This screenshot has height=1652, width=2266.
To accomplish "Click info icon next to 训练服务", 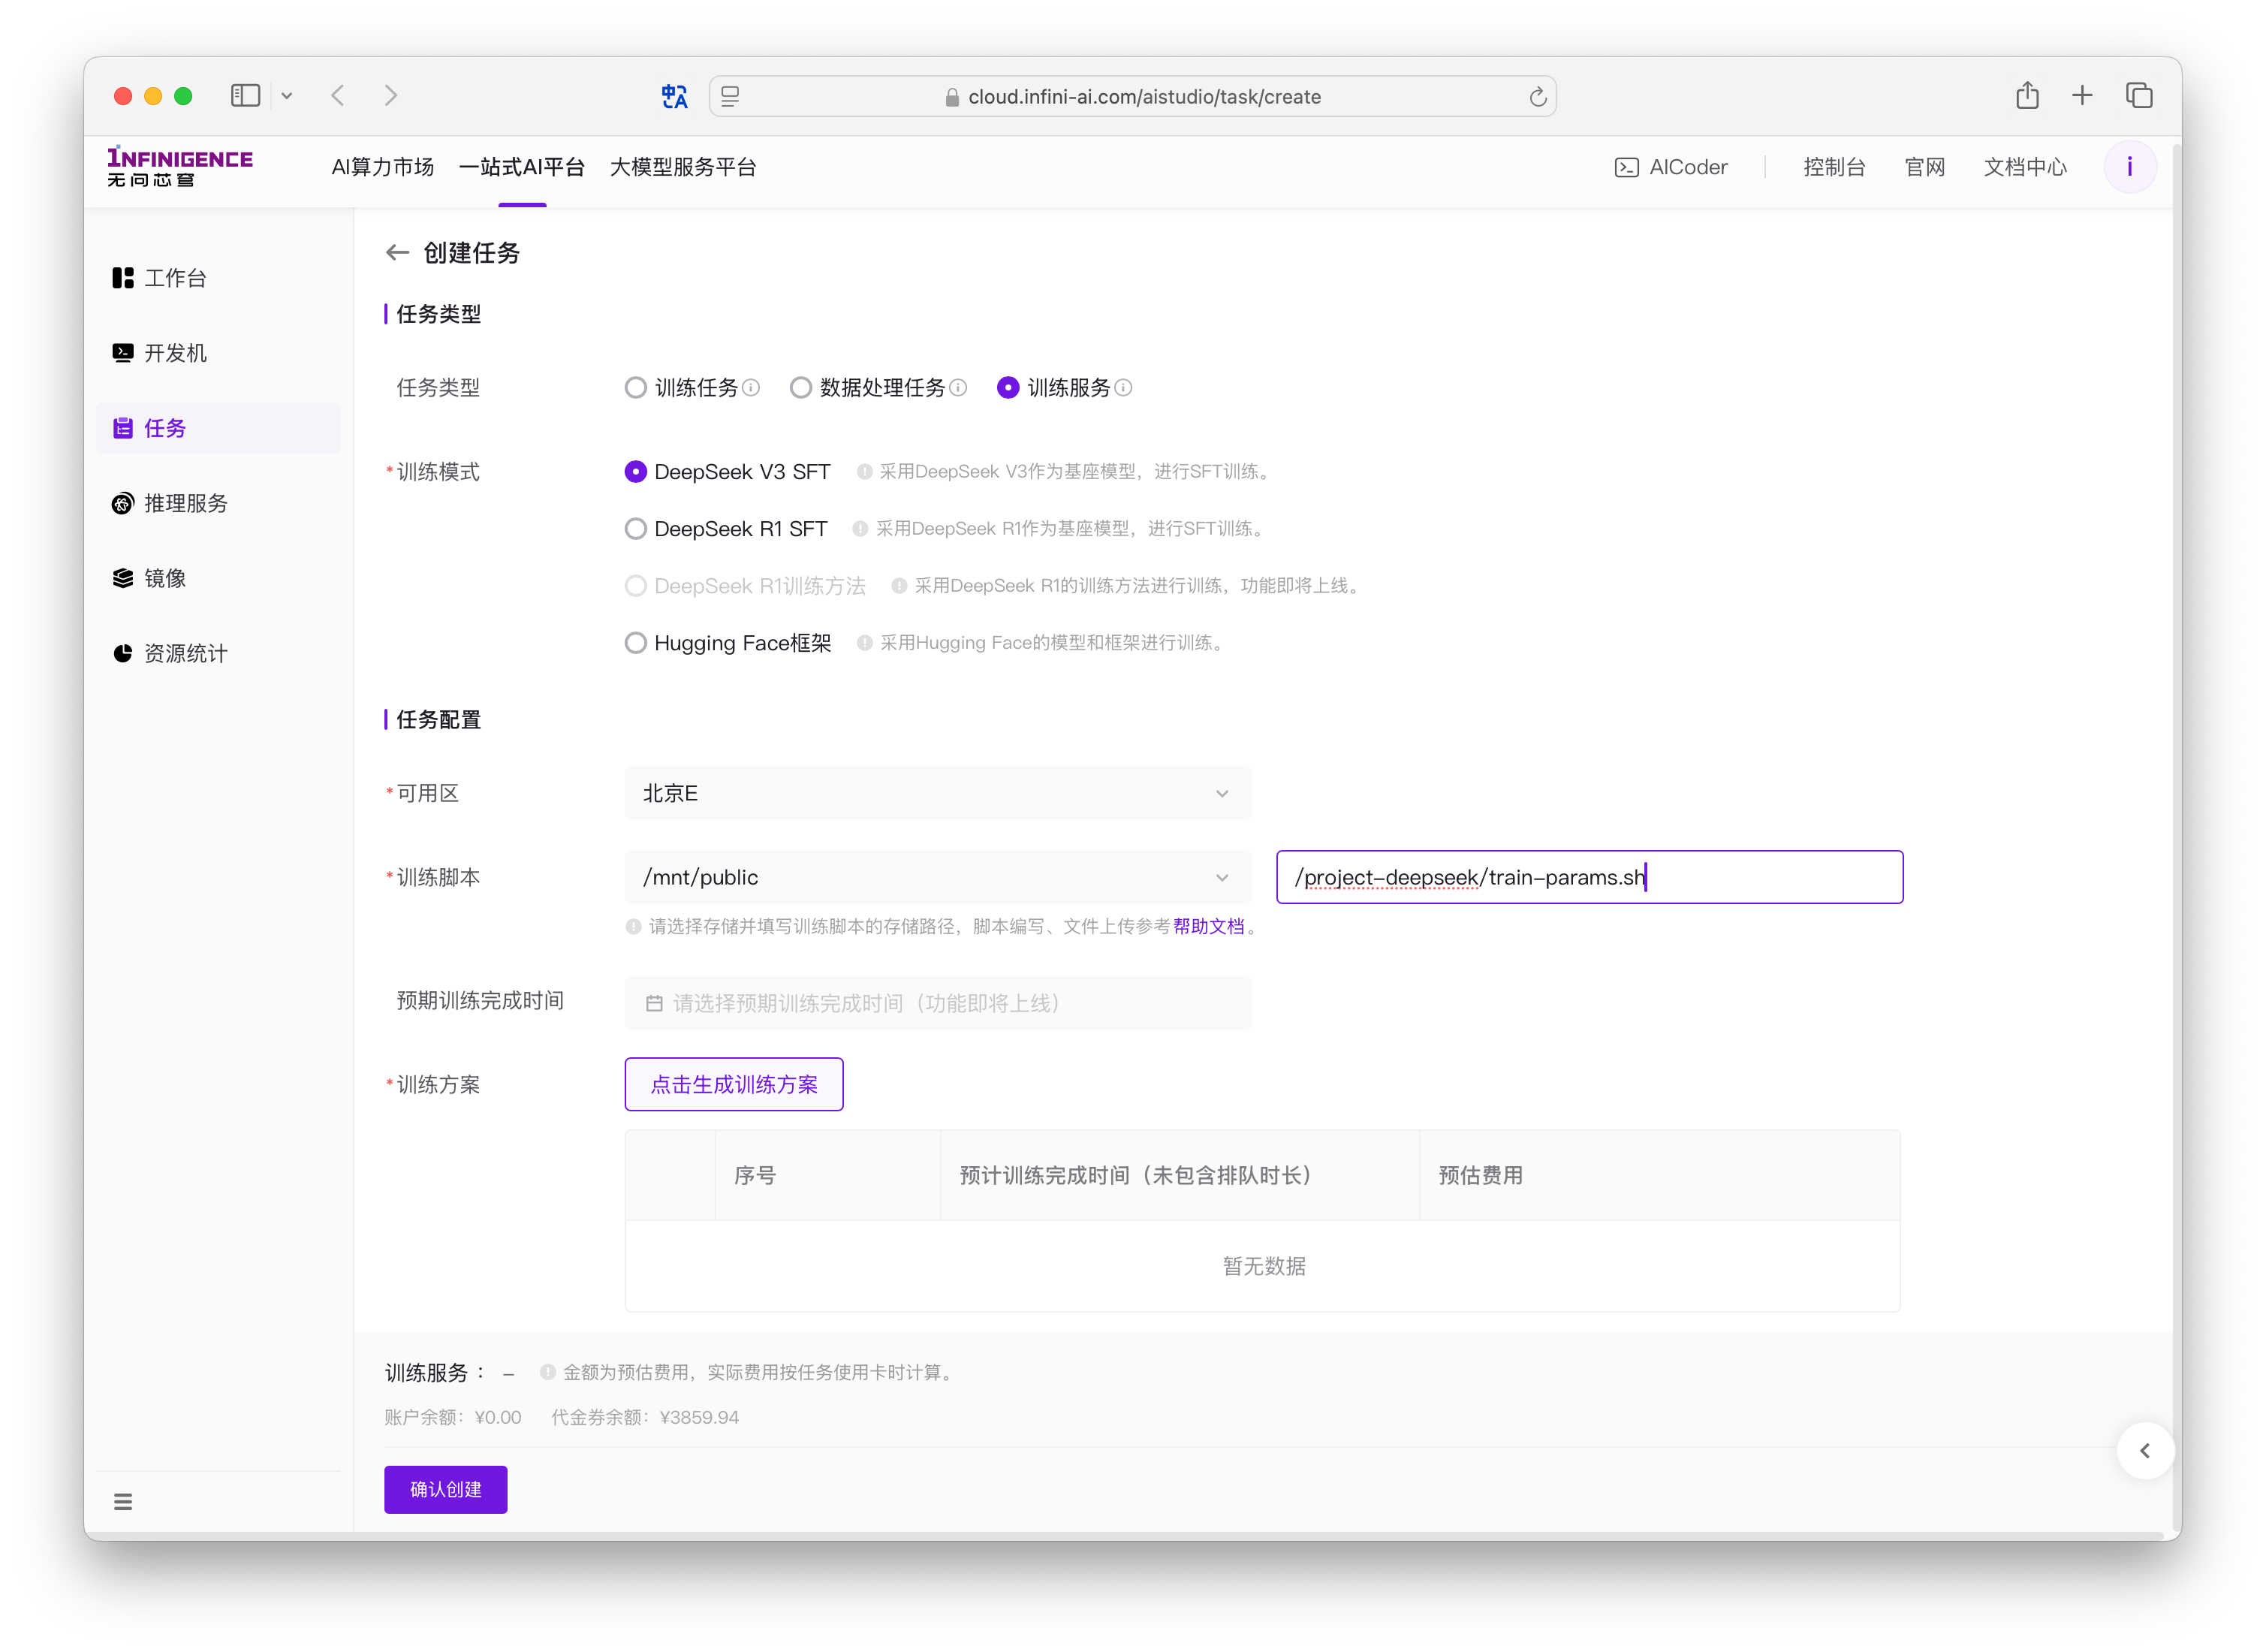I will (x=1123, y=388).
